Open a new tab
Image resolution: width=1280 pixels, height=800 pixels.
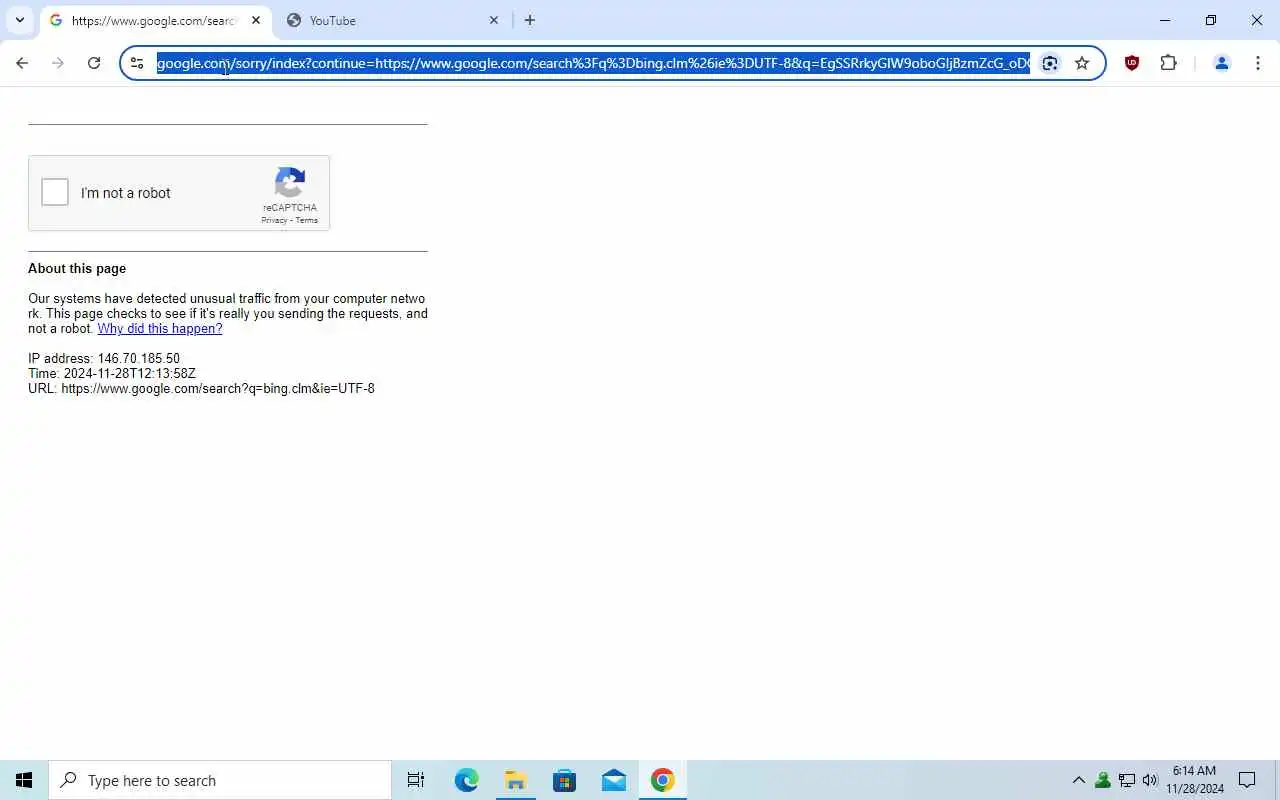point(530,20)
